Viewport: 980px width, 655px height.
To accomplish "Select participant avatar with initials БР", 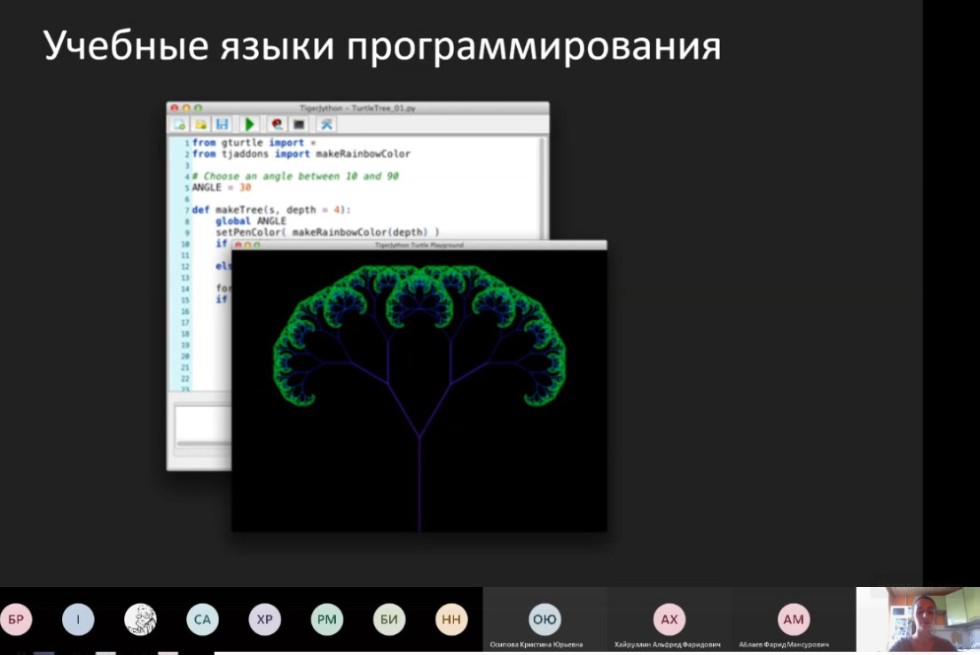I will click(x=17, y=619).
